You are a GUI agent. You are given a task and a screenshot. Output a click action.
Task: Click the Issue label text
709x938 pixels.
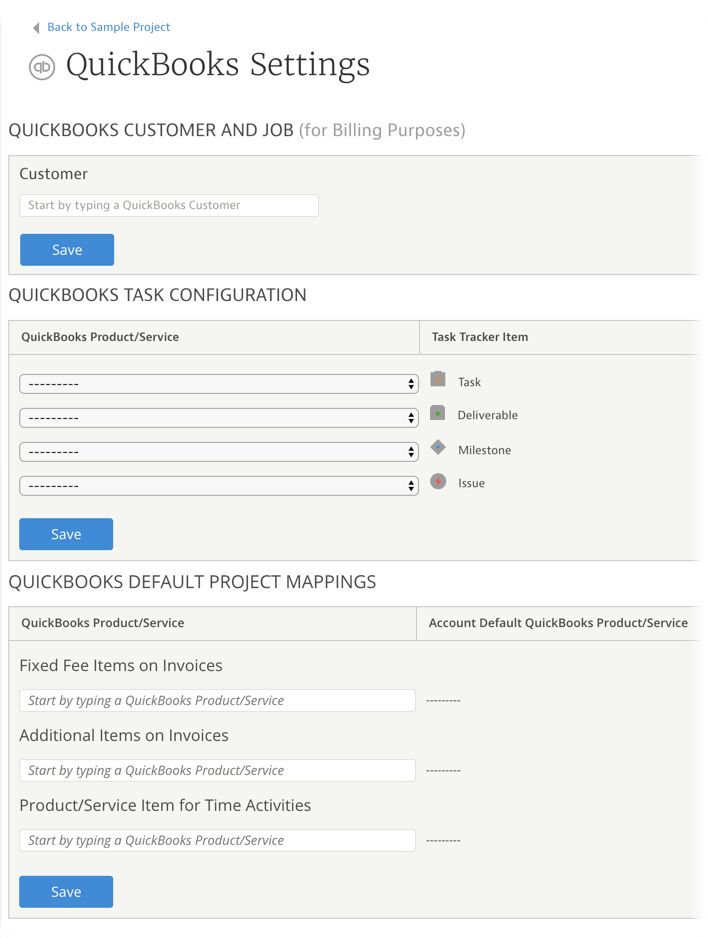point(471,483)
